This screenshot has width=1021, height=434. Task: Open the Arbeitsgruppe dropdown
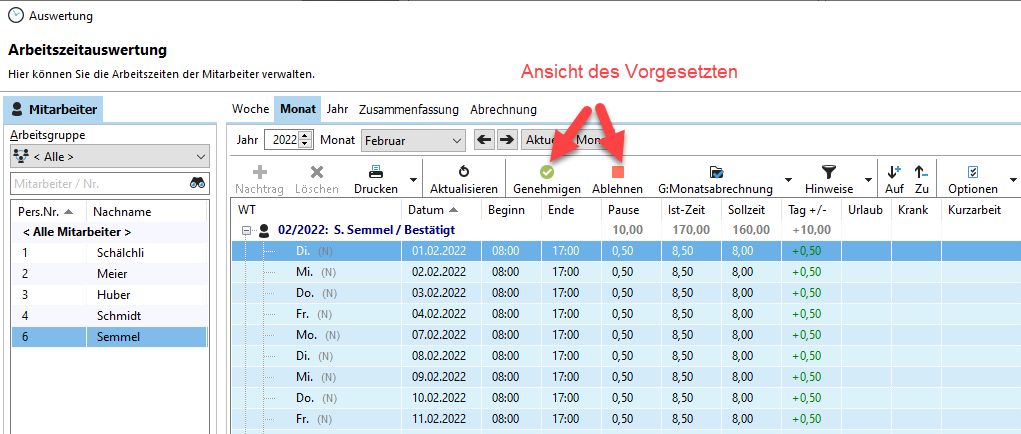click(109, 156)
